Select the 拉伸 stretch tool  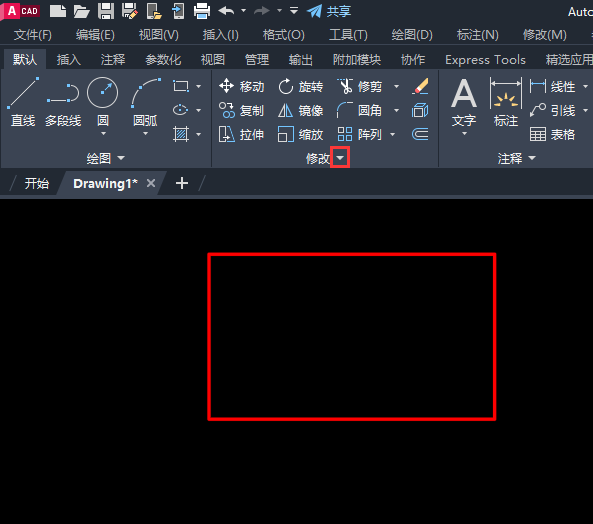click(x=241, y=134)
